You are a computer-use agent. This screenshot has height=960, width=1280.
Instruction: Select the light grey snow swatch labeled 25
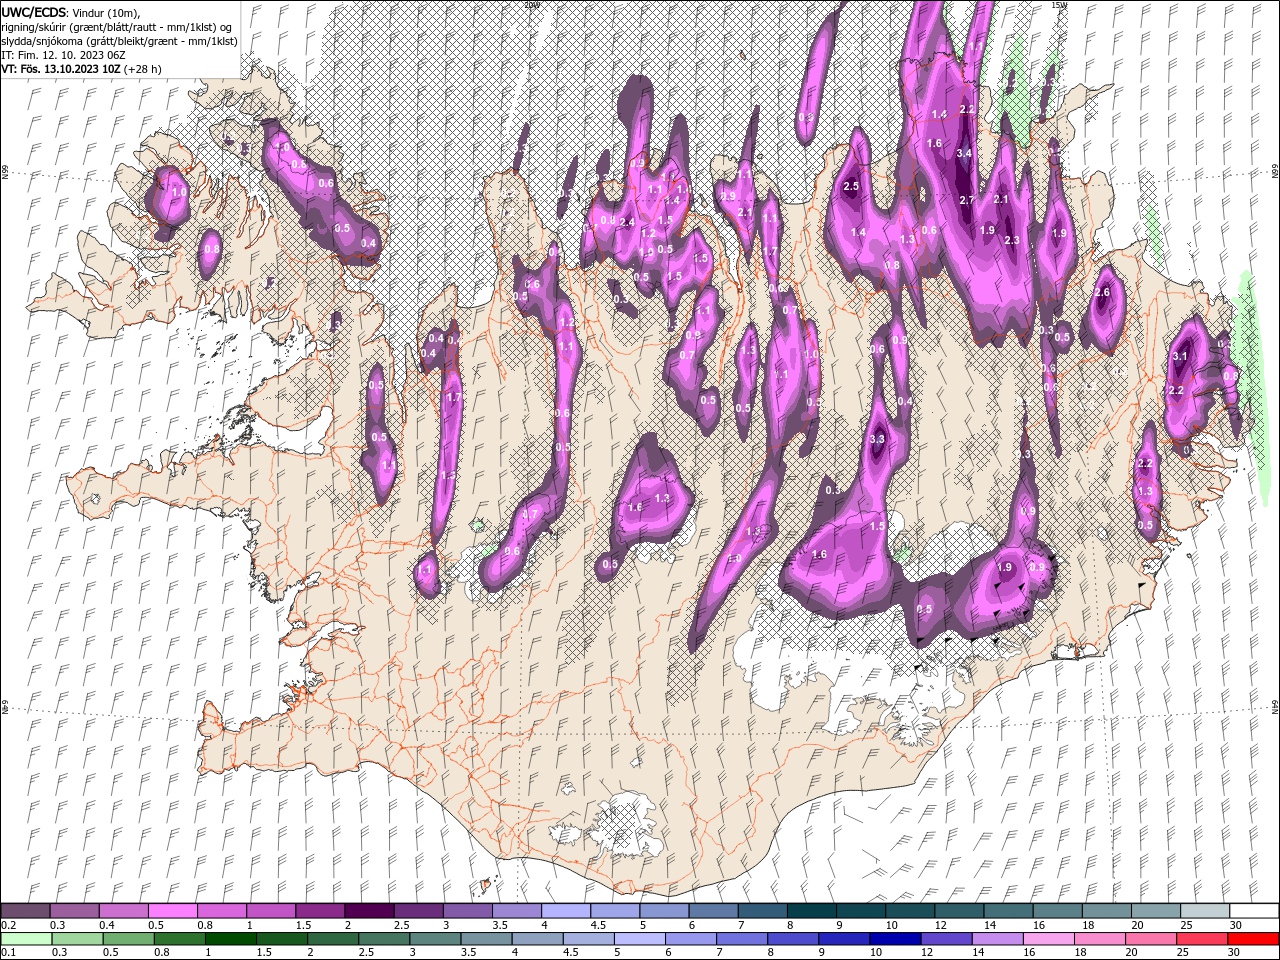click(x=1205, y=911)
